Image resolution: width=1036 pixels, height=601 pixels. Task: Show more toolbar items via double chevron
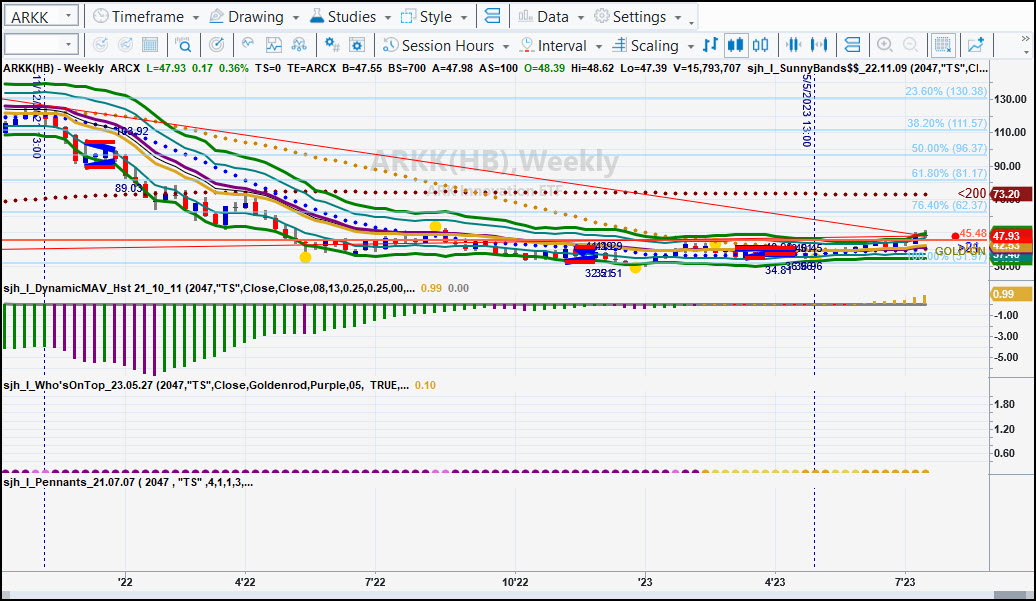click(x=1025, y=39)
